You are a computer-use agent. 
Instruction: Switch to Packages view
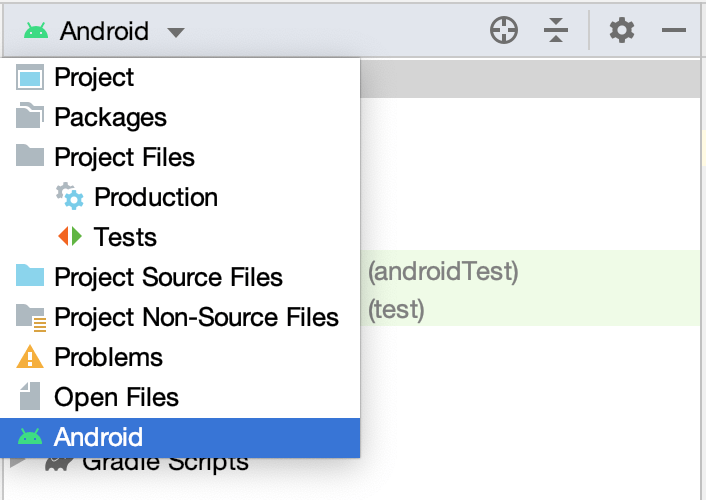pyautogui.click(x=110, y=117)
